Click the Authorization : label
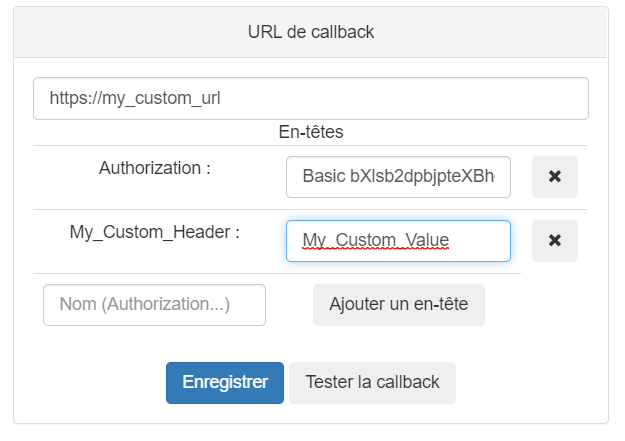625x441 pixels. (x=155, y=168)
